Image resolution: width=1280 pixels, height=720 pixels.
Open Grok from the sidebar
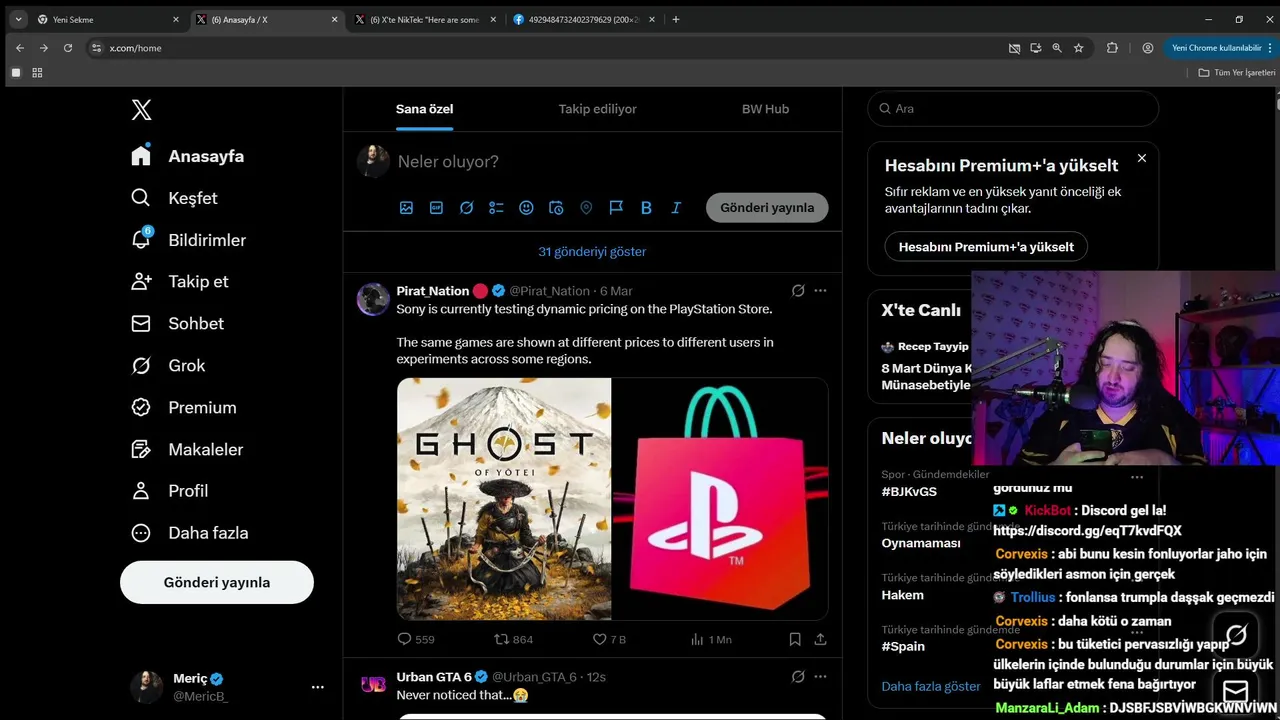(x=168, y=365)
